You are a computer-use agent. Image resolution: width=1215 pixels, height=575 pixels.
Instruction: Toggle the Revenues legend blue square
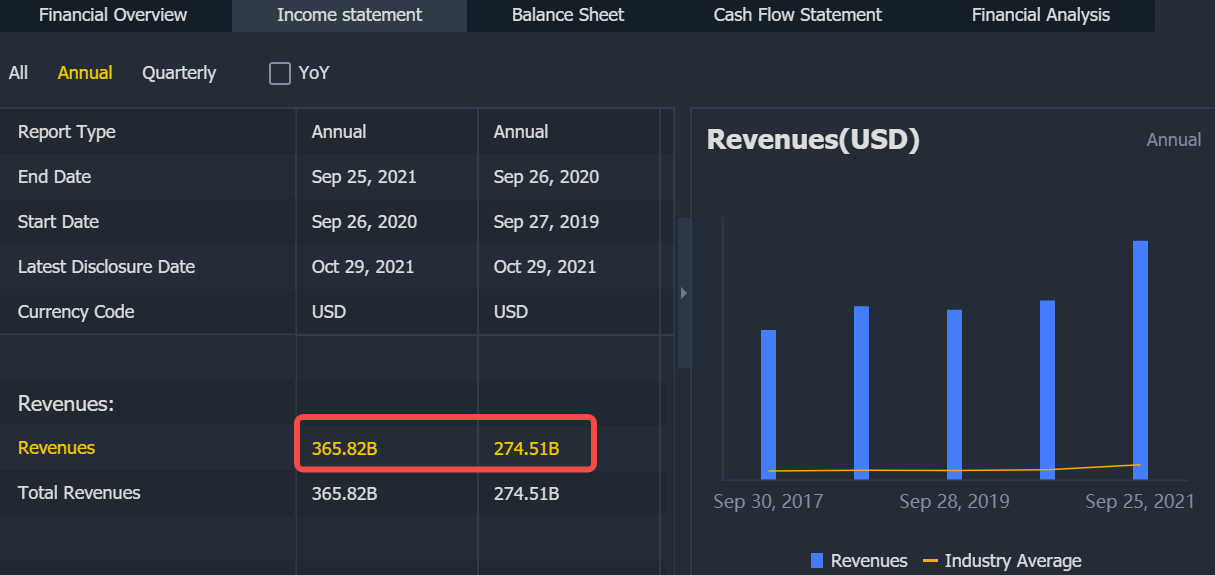(817, 561)
